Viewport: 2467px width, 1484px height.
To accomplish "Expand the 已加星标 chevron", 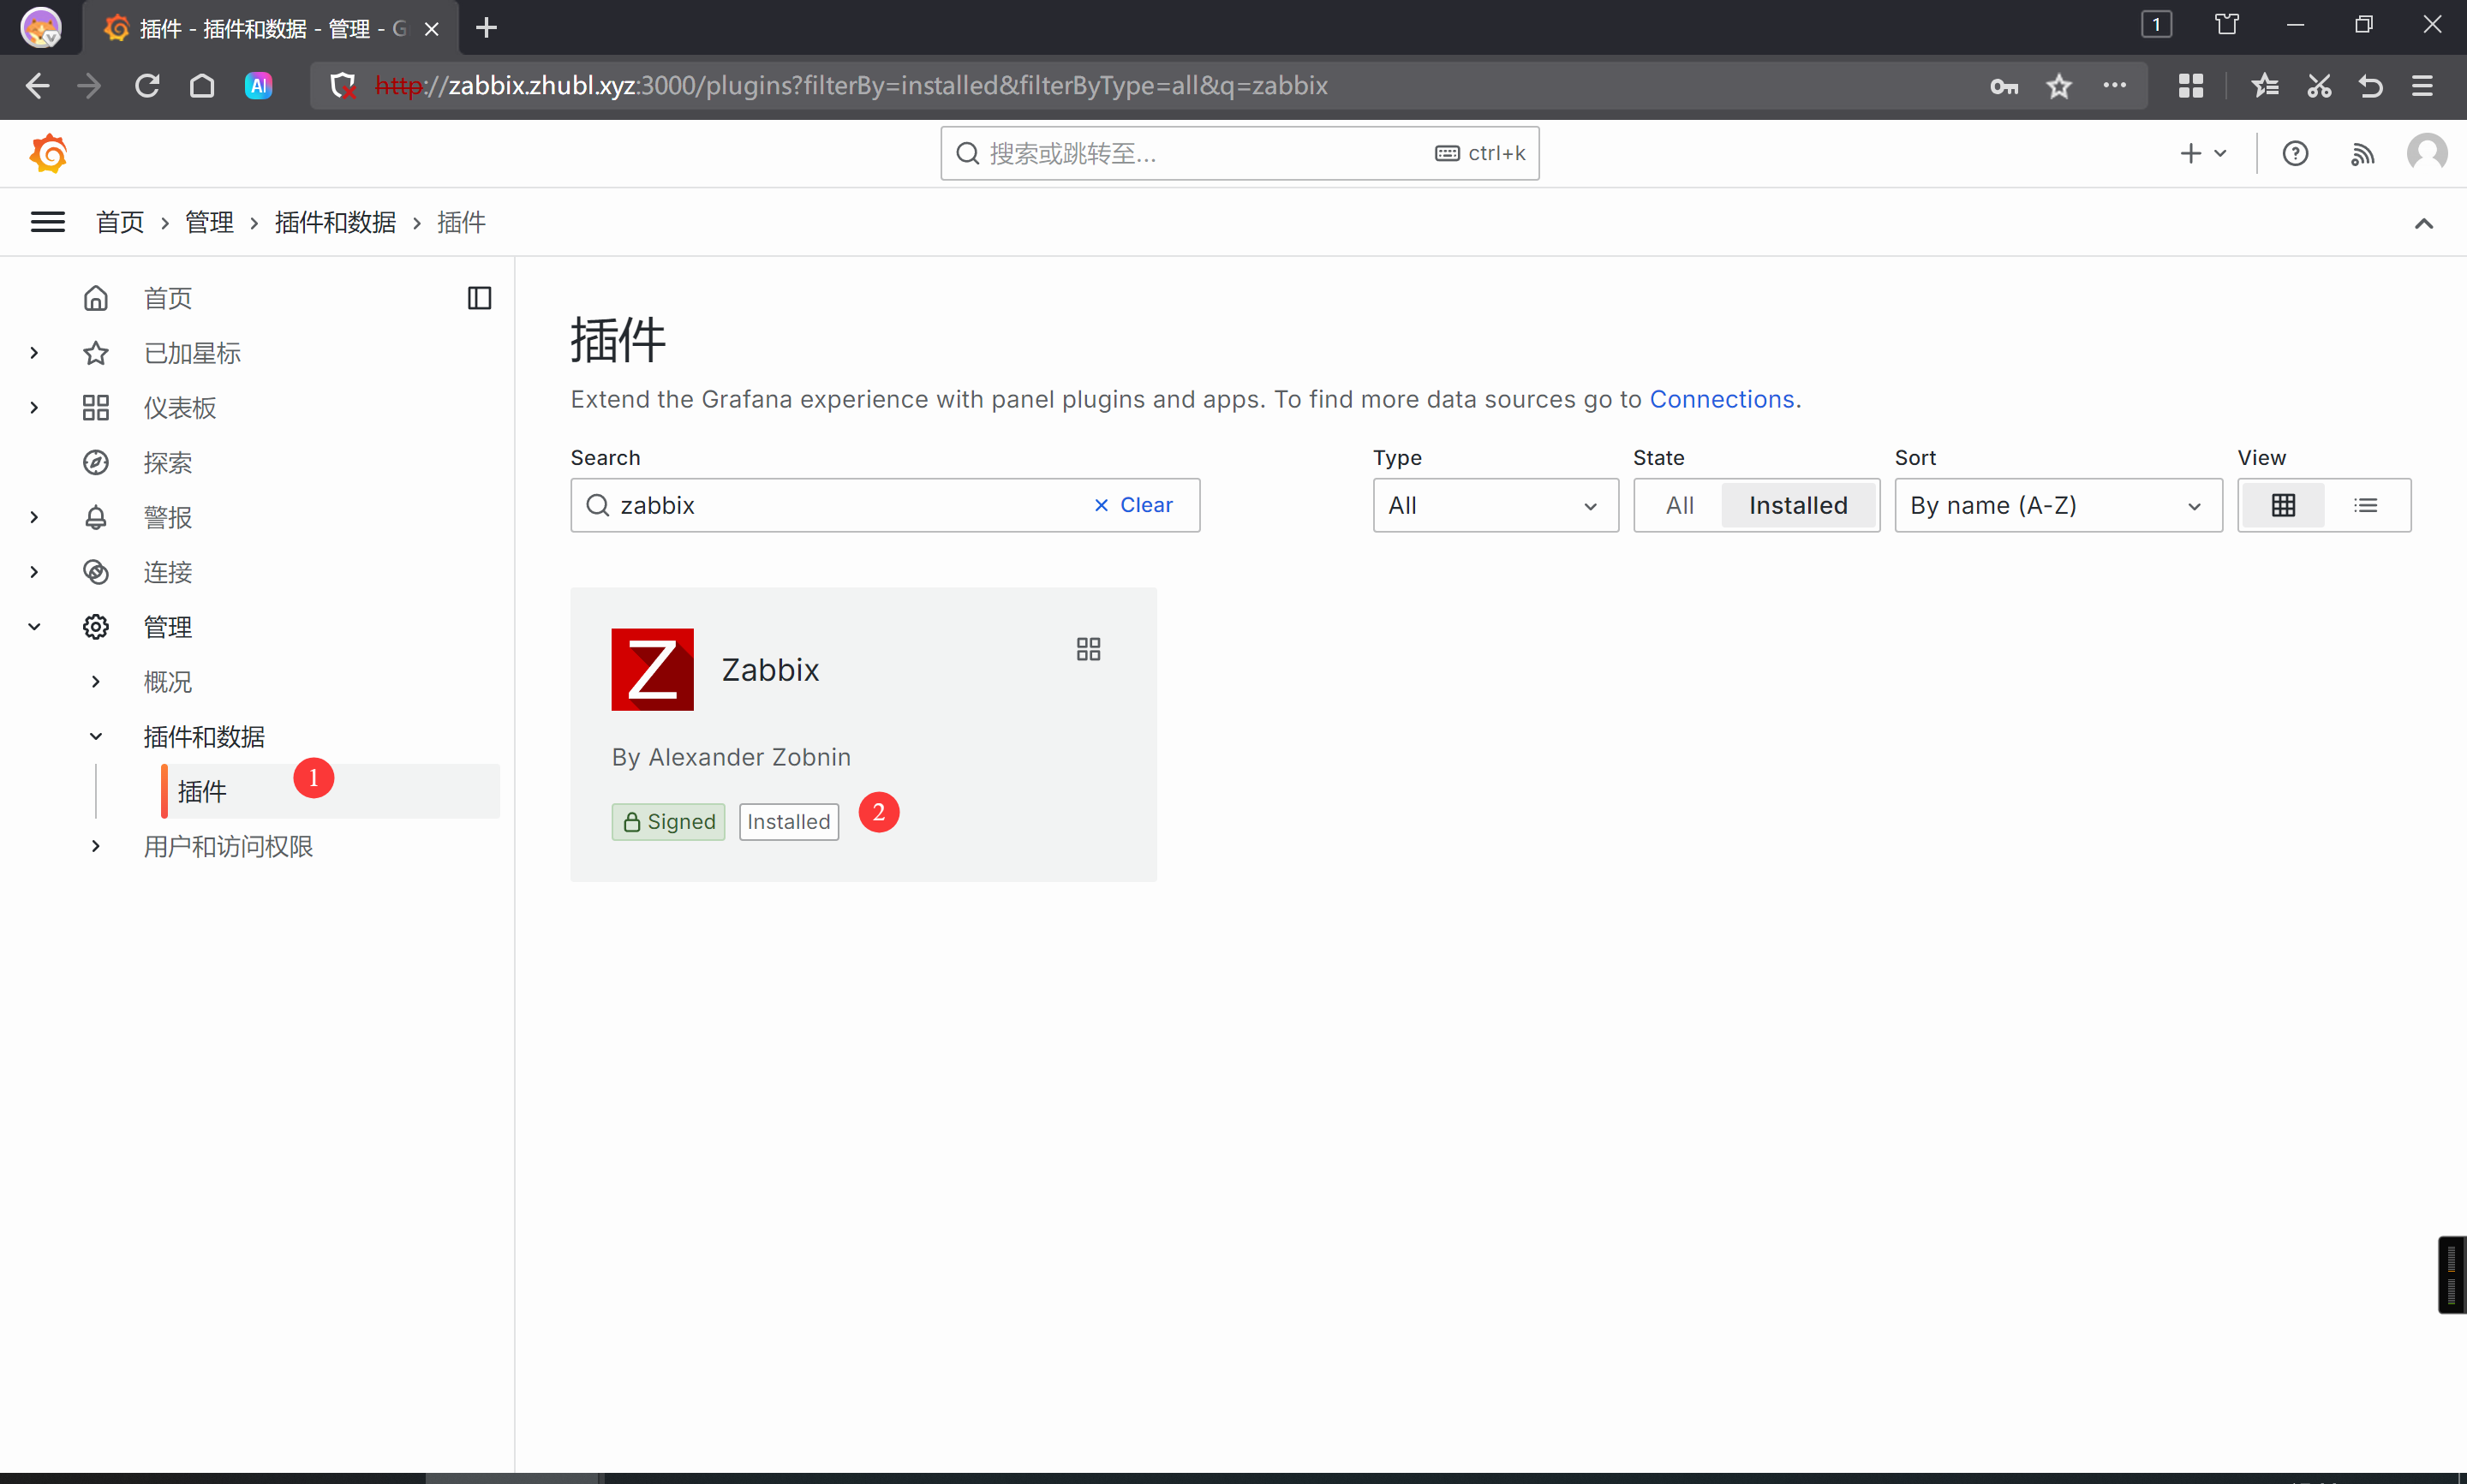I will (35, 353).
